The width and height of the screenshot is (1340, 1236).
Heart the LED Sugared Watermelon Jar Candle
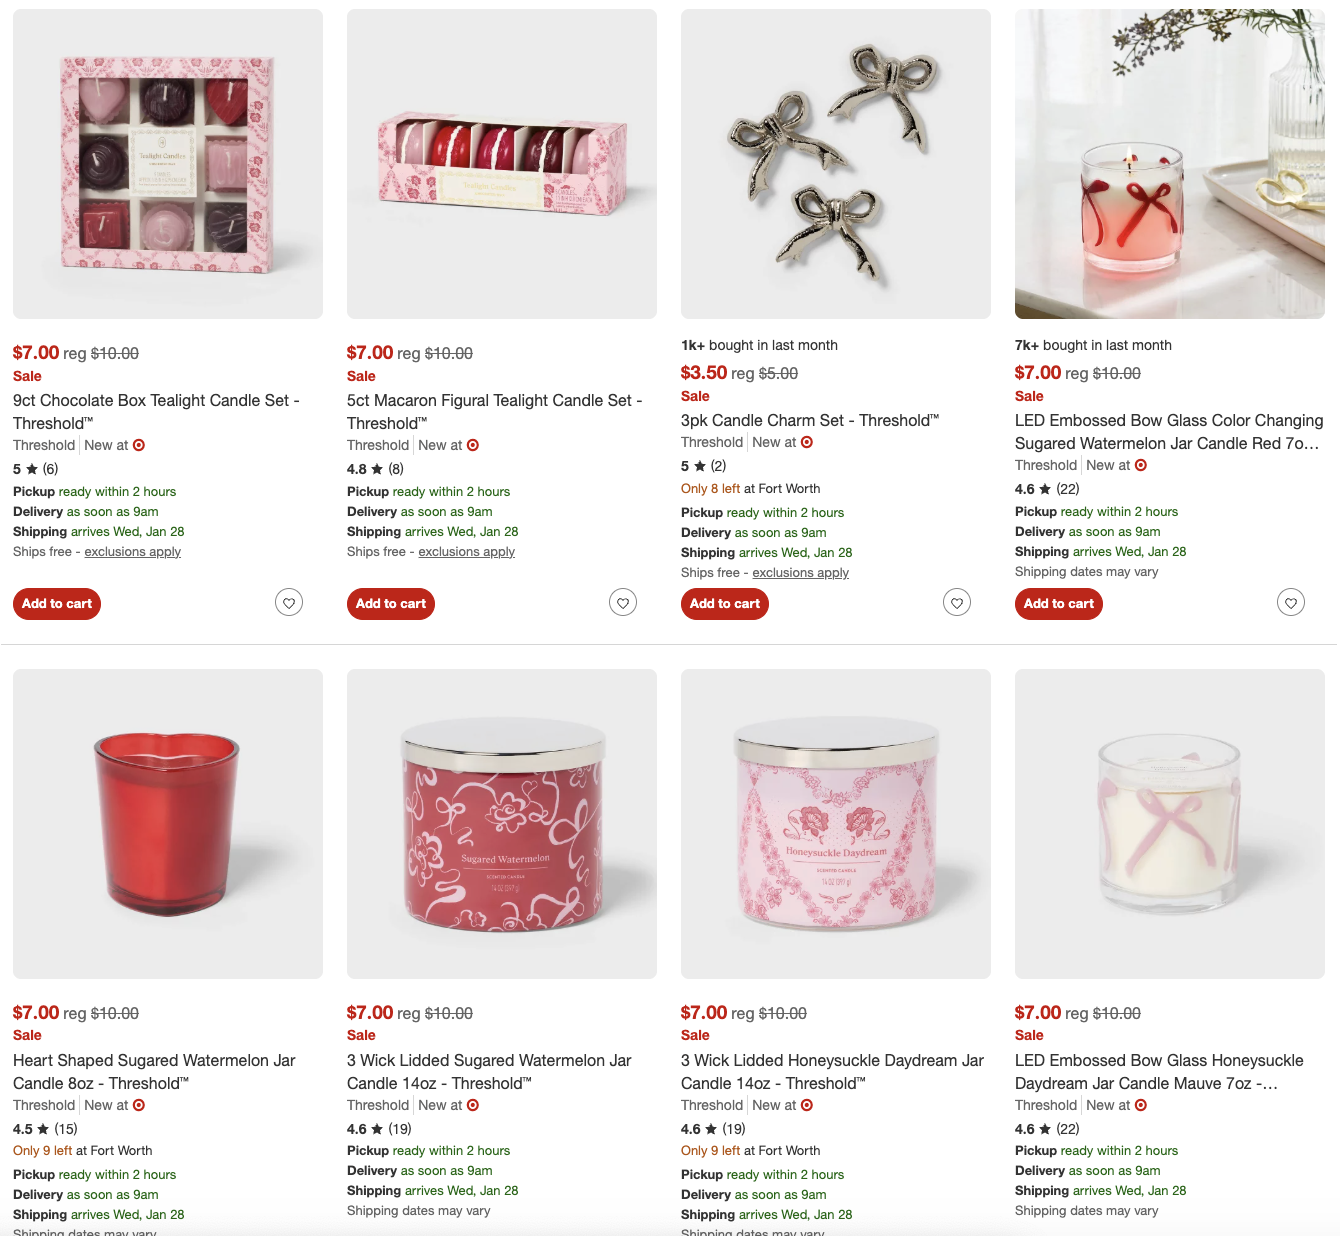pyautogui.click(x=1291, y=603)
